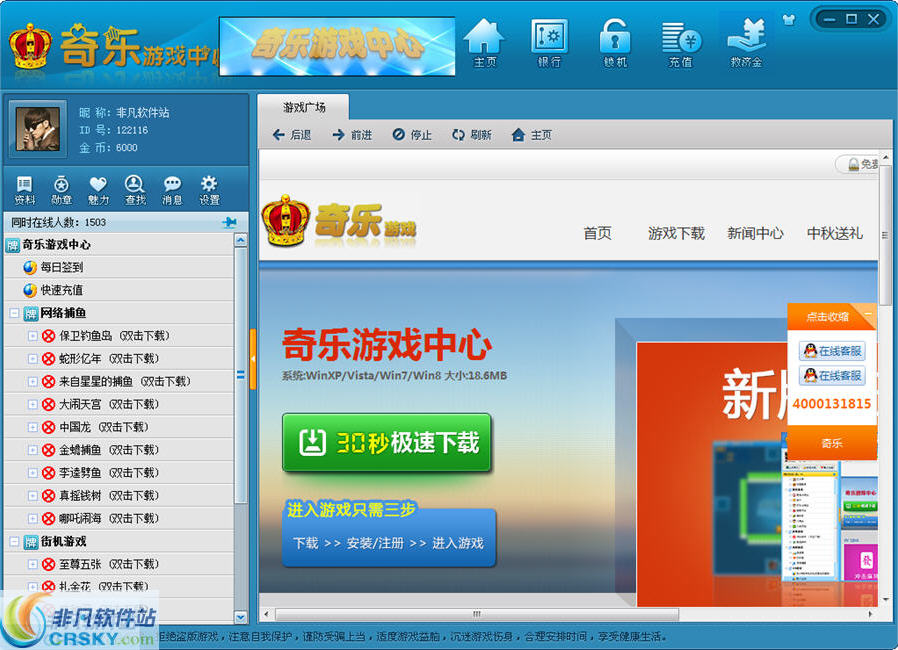
Task: Expand the 蛇形亿年 game node
Action: click(33, 359)
